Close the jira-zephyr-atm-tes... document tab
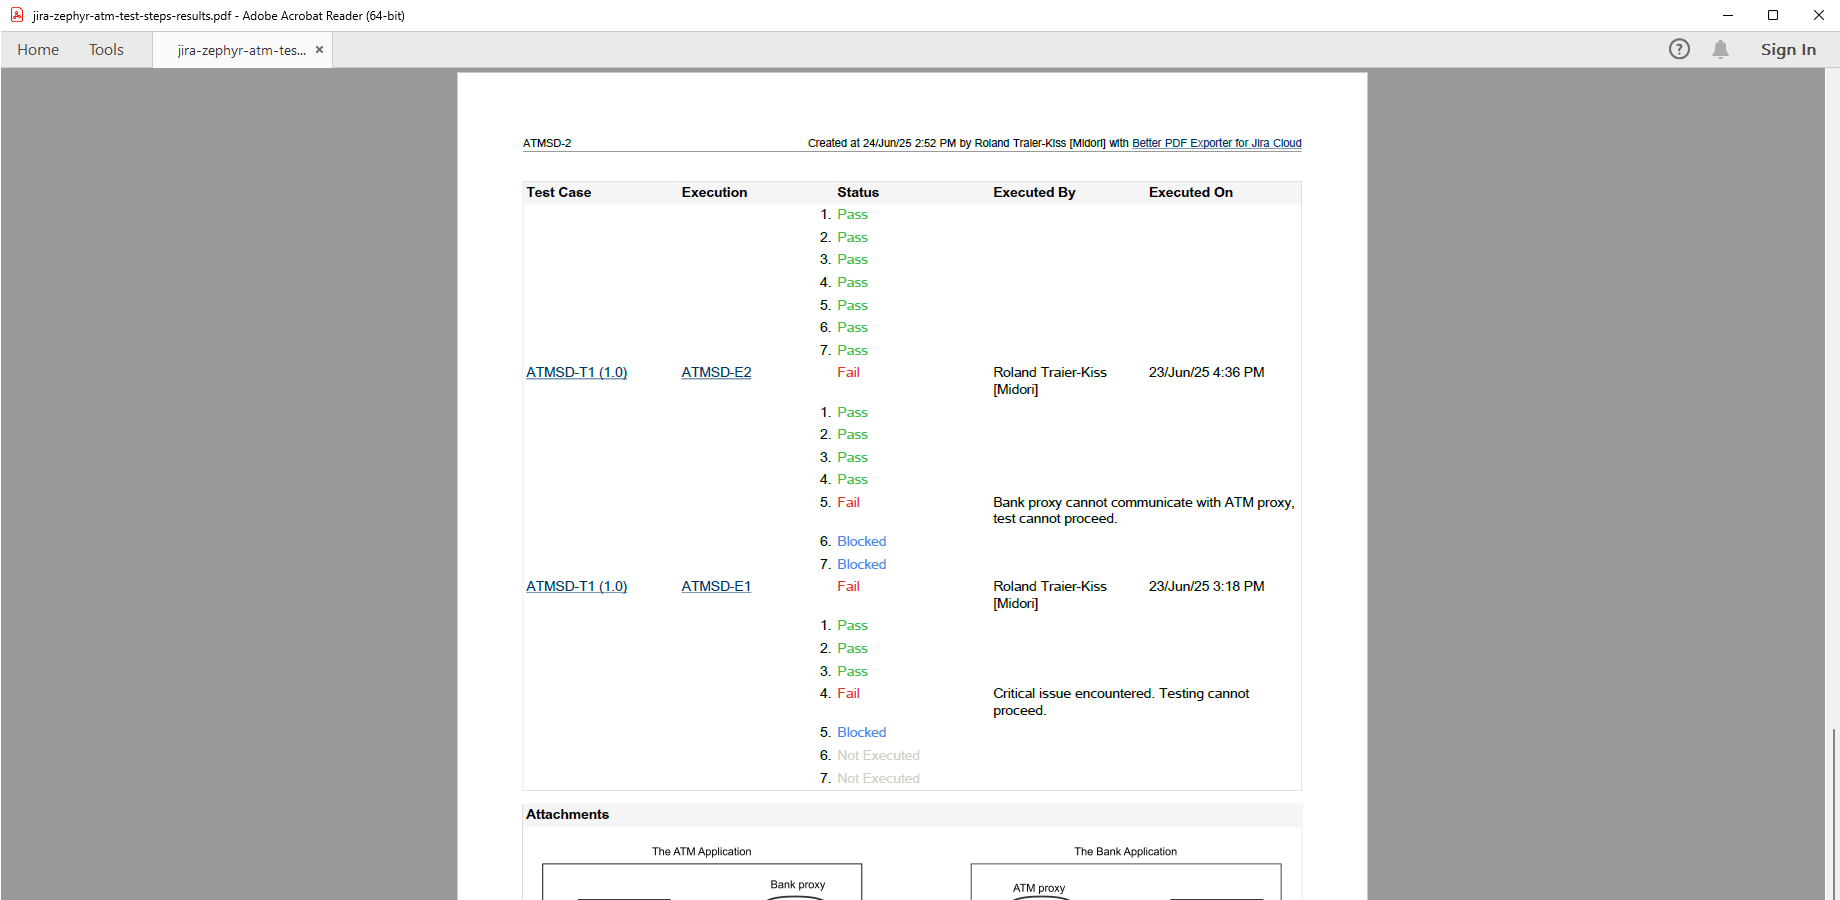 (319, 50)
